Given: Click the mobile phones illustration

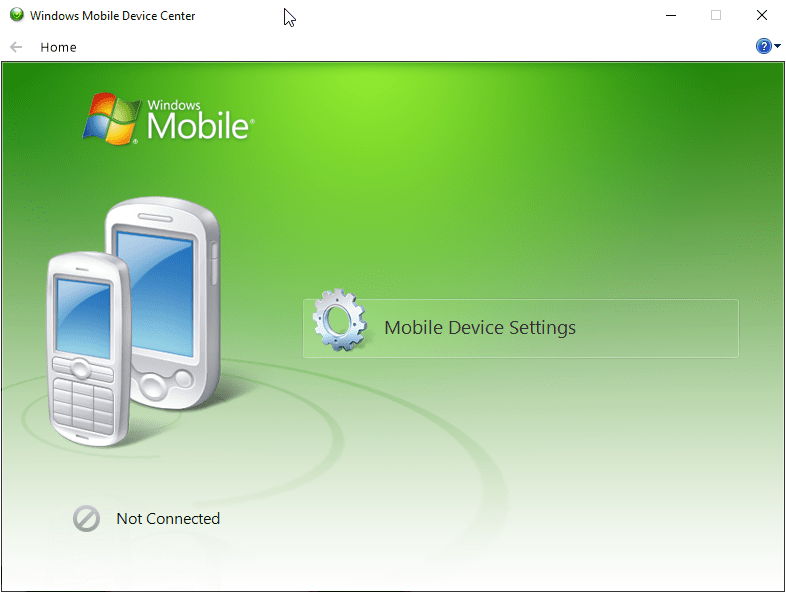Looking at the screenshot, I should pyautogui.click(x=133, y=321).
